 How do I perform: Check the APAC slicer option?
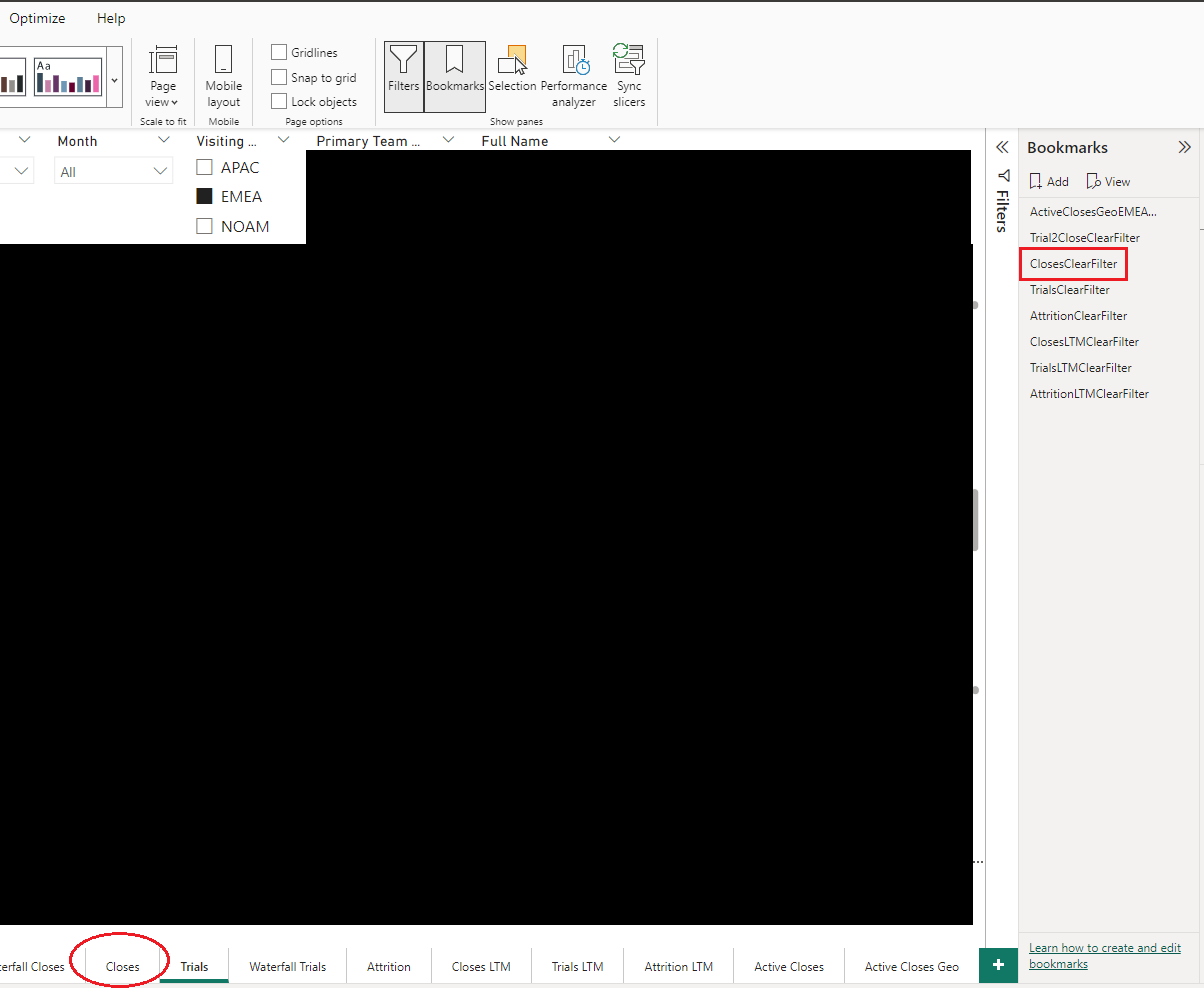click(204, 167)
